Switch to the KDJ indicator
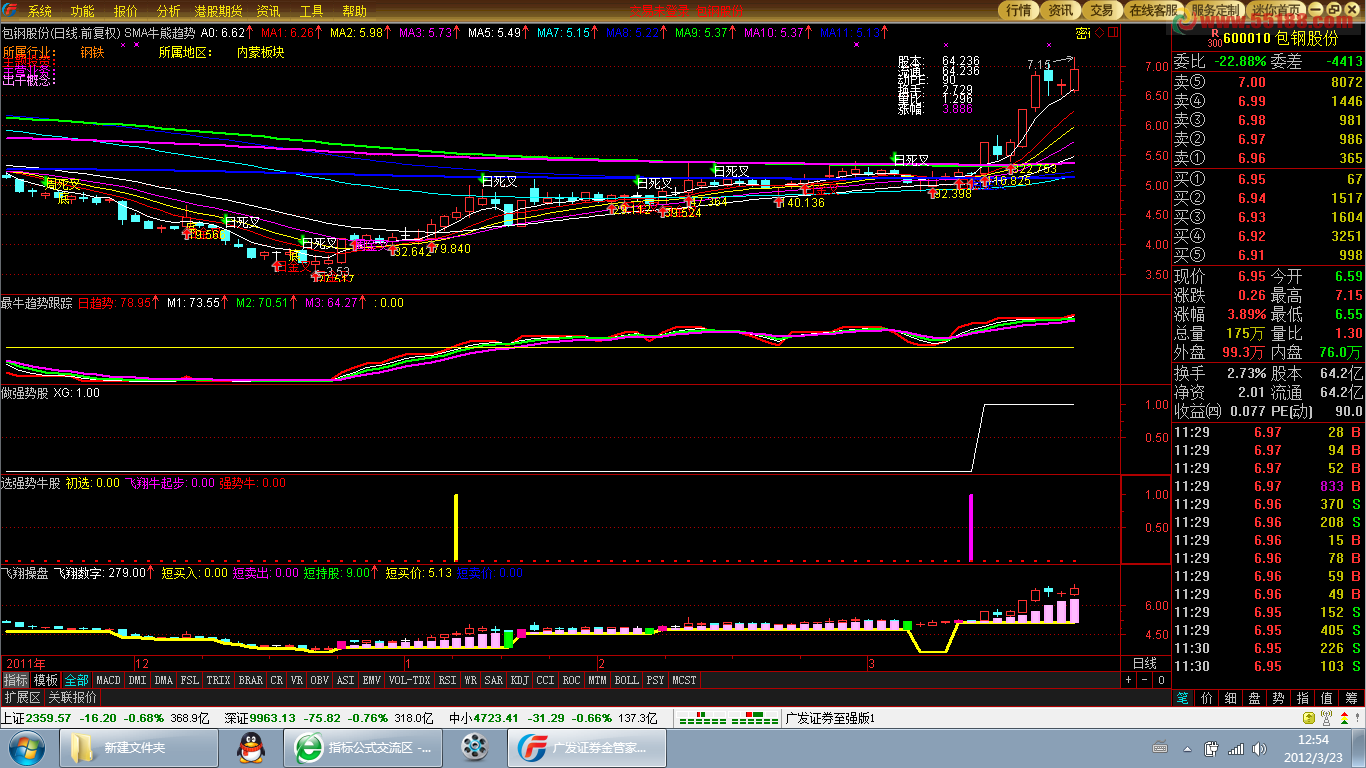 [x=519, y=680]
